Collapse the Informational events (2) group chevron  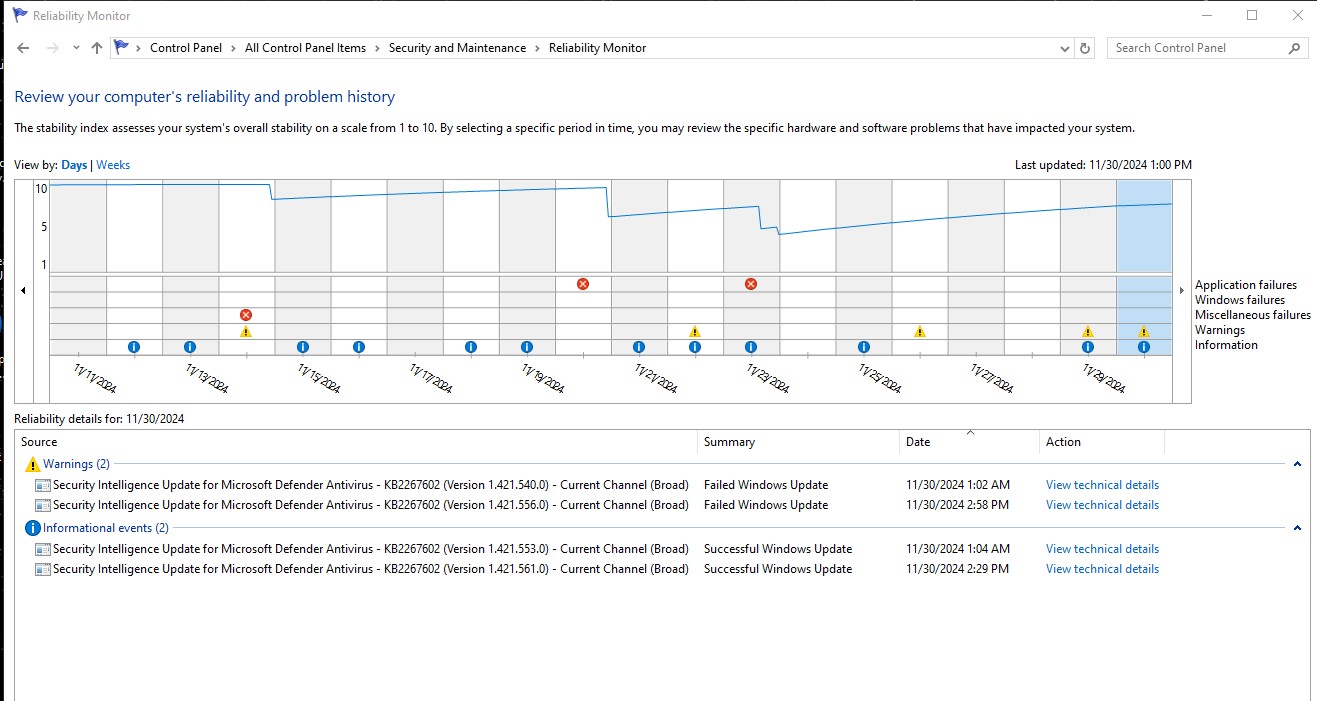(x=1297, y=528)
